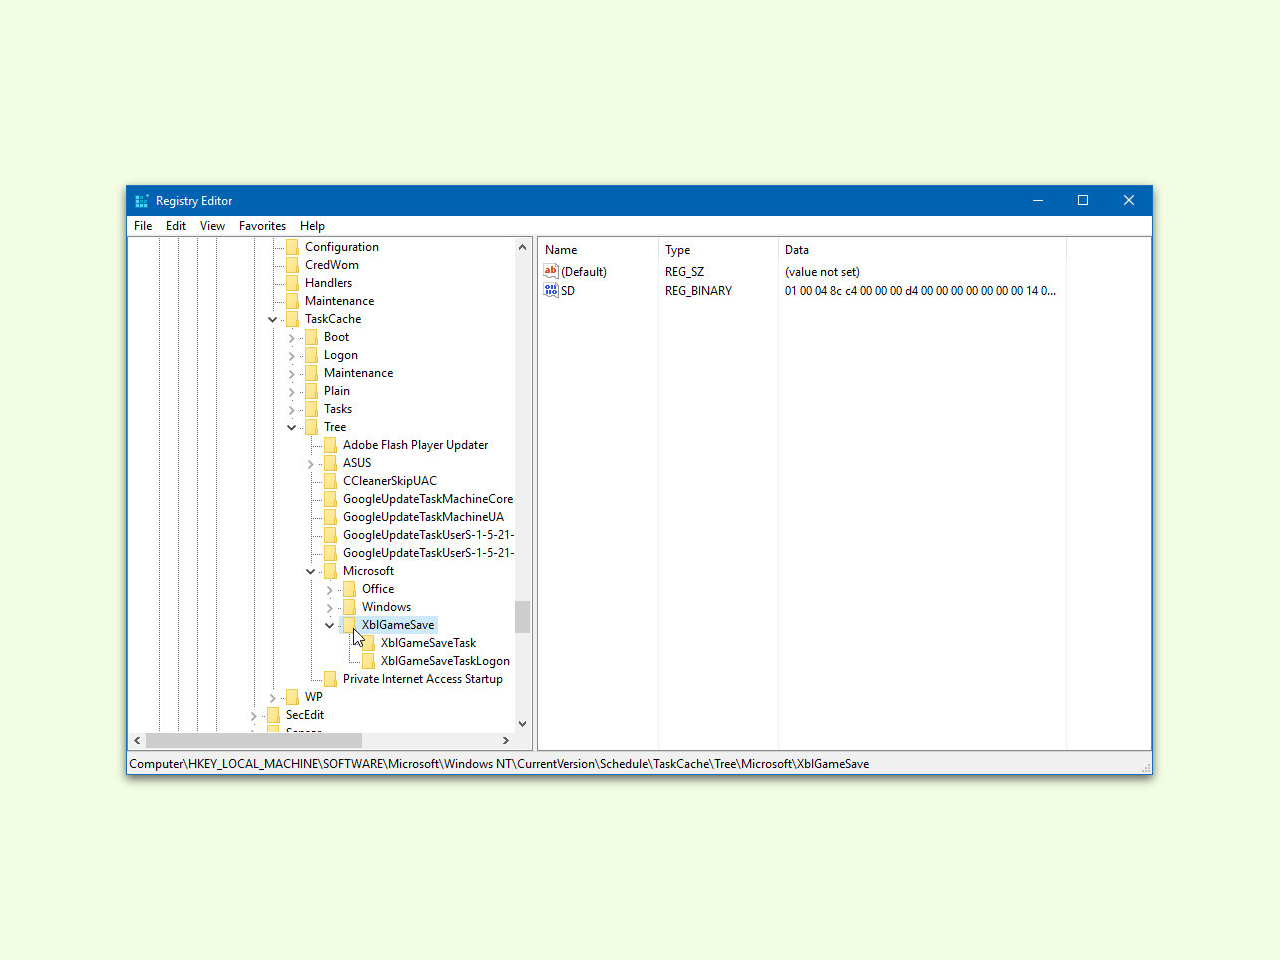Select the Maintenance key under TaskCache
Viewport: 1280px width, 960px height.
(358, 373)
